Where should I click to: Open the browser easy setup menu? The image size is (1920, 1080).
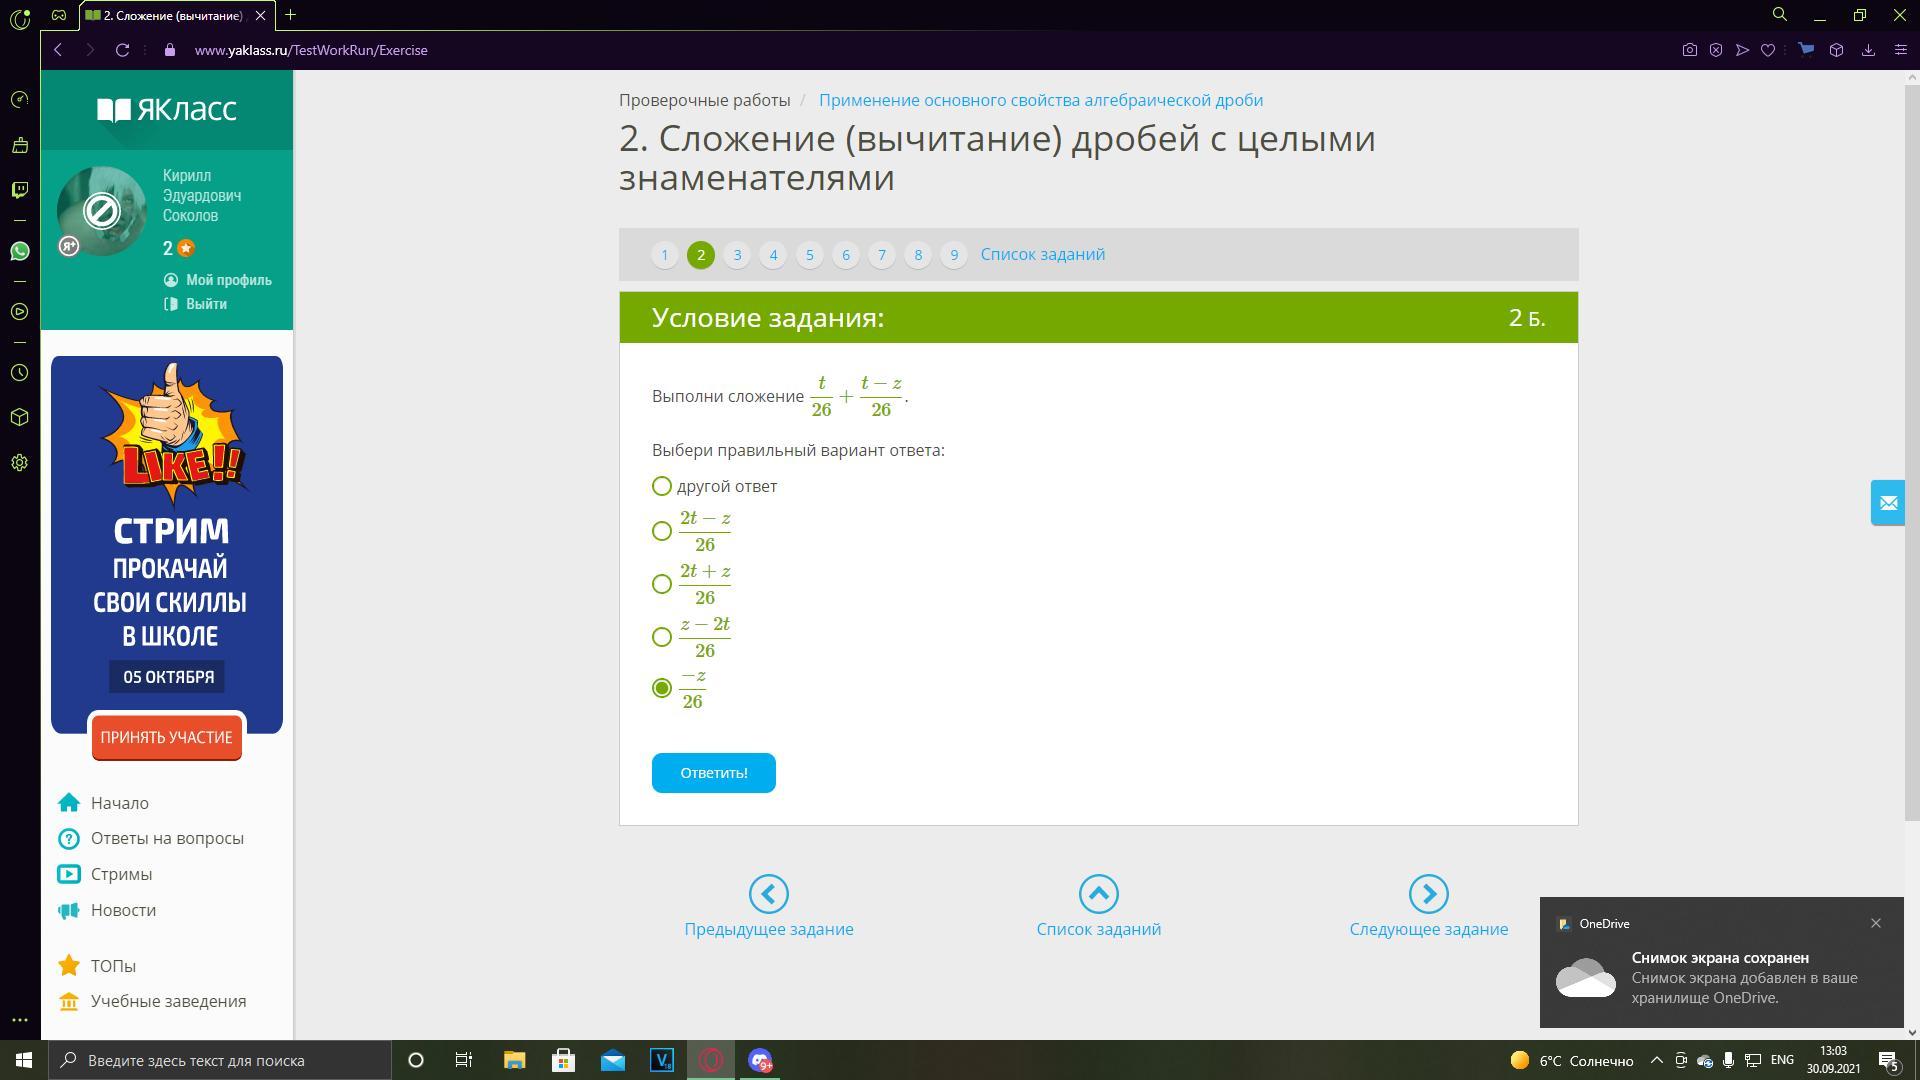click(1900, 50)
